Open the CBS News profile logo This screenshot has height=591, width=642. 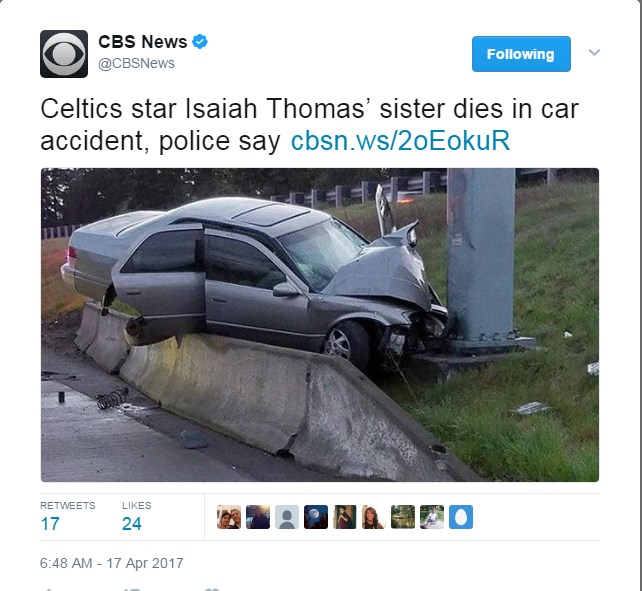64,54
